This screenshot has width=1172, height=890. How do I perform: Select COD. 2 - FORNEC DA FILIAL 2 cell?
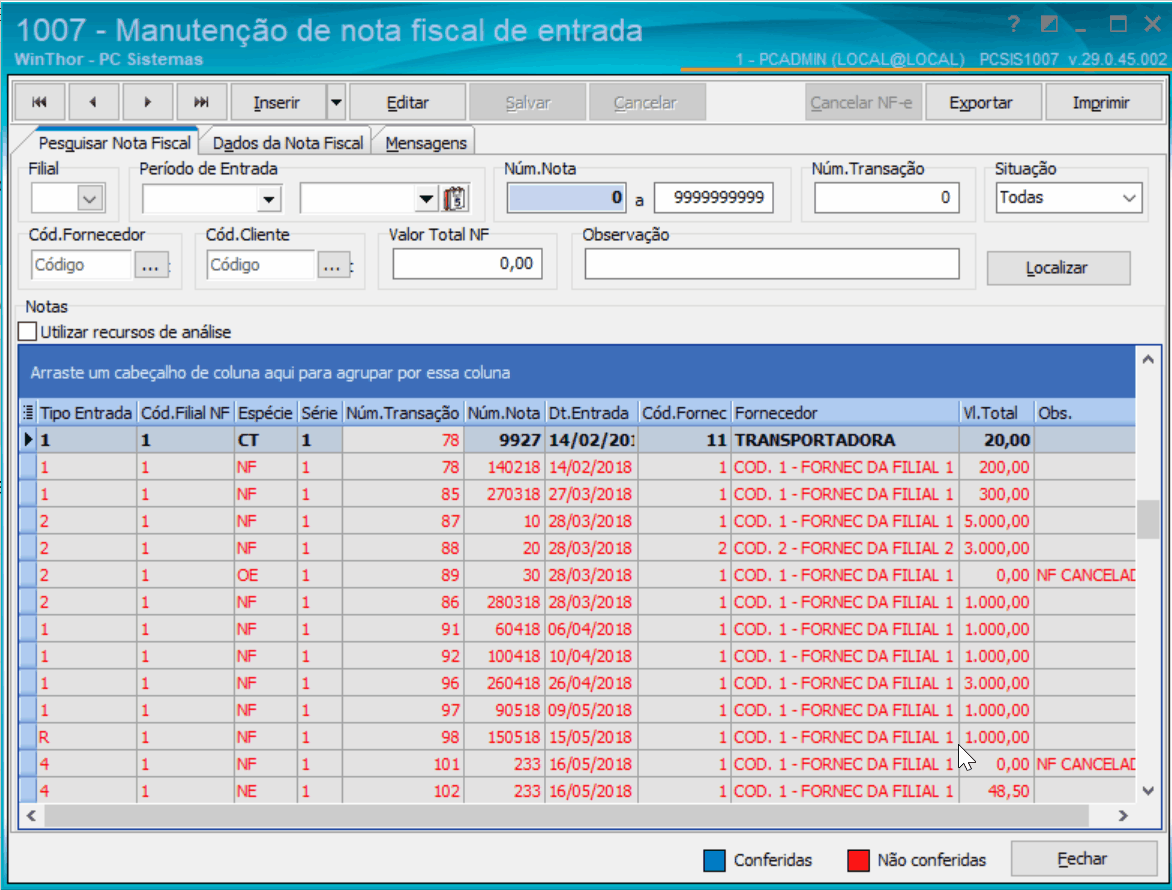[845, 548]
